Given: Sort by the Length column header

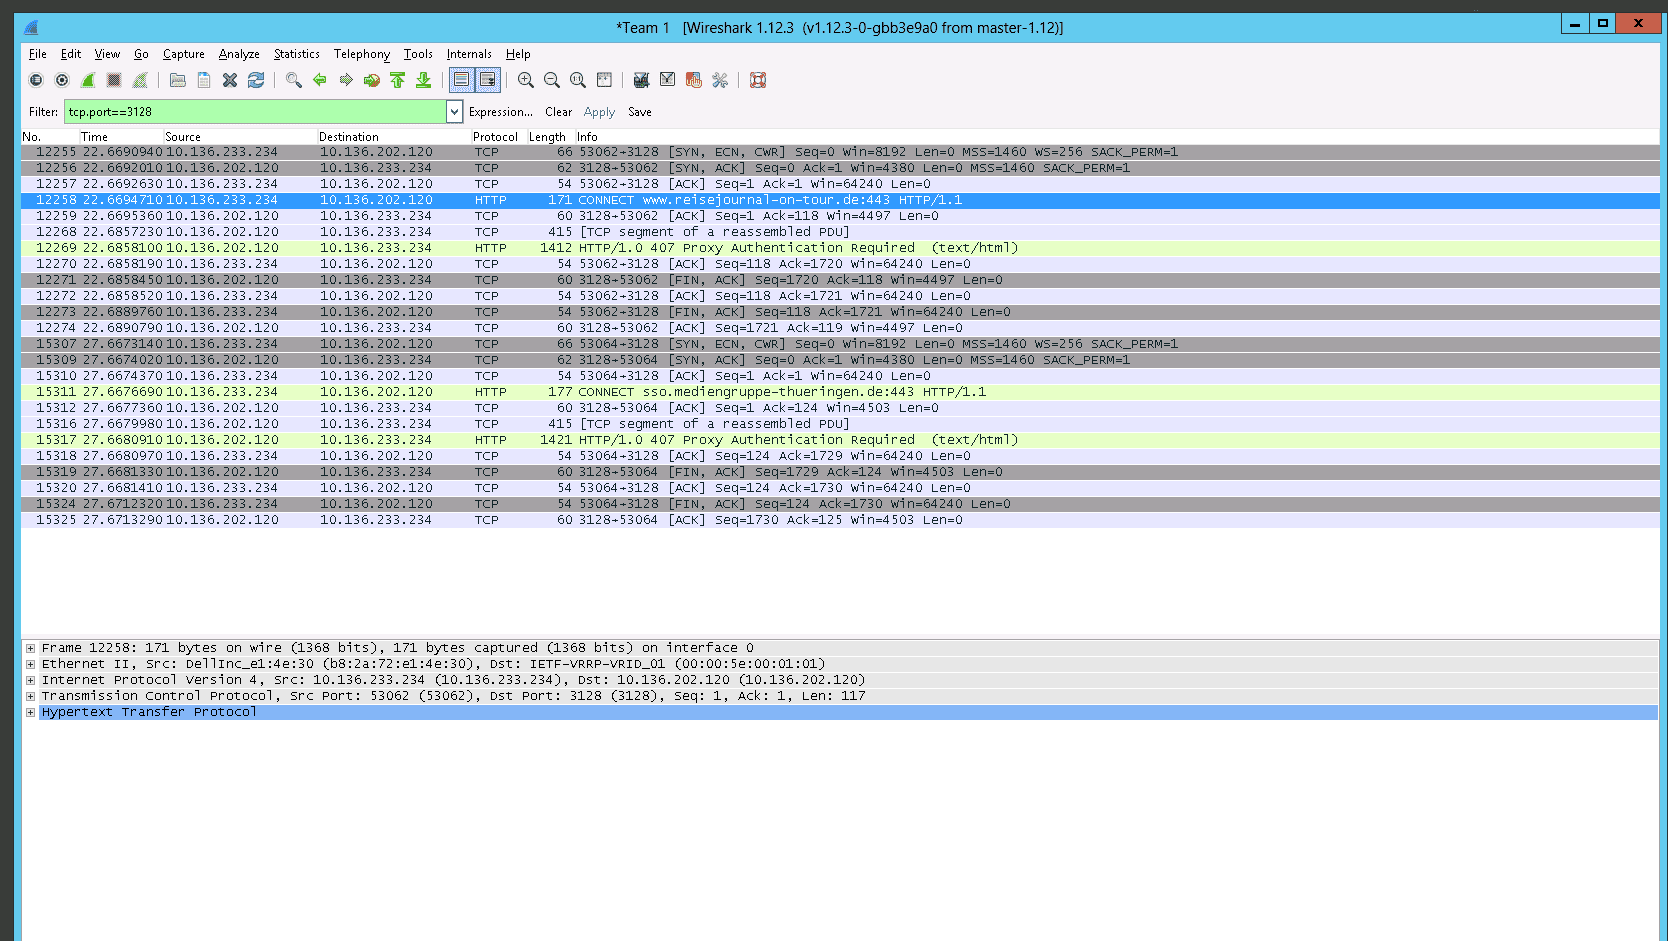Looking at the screenshot, I should click(551, 137).
